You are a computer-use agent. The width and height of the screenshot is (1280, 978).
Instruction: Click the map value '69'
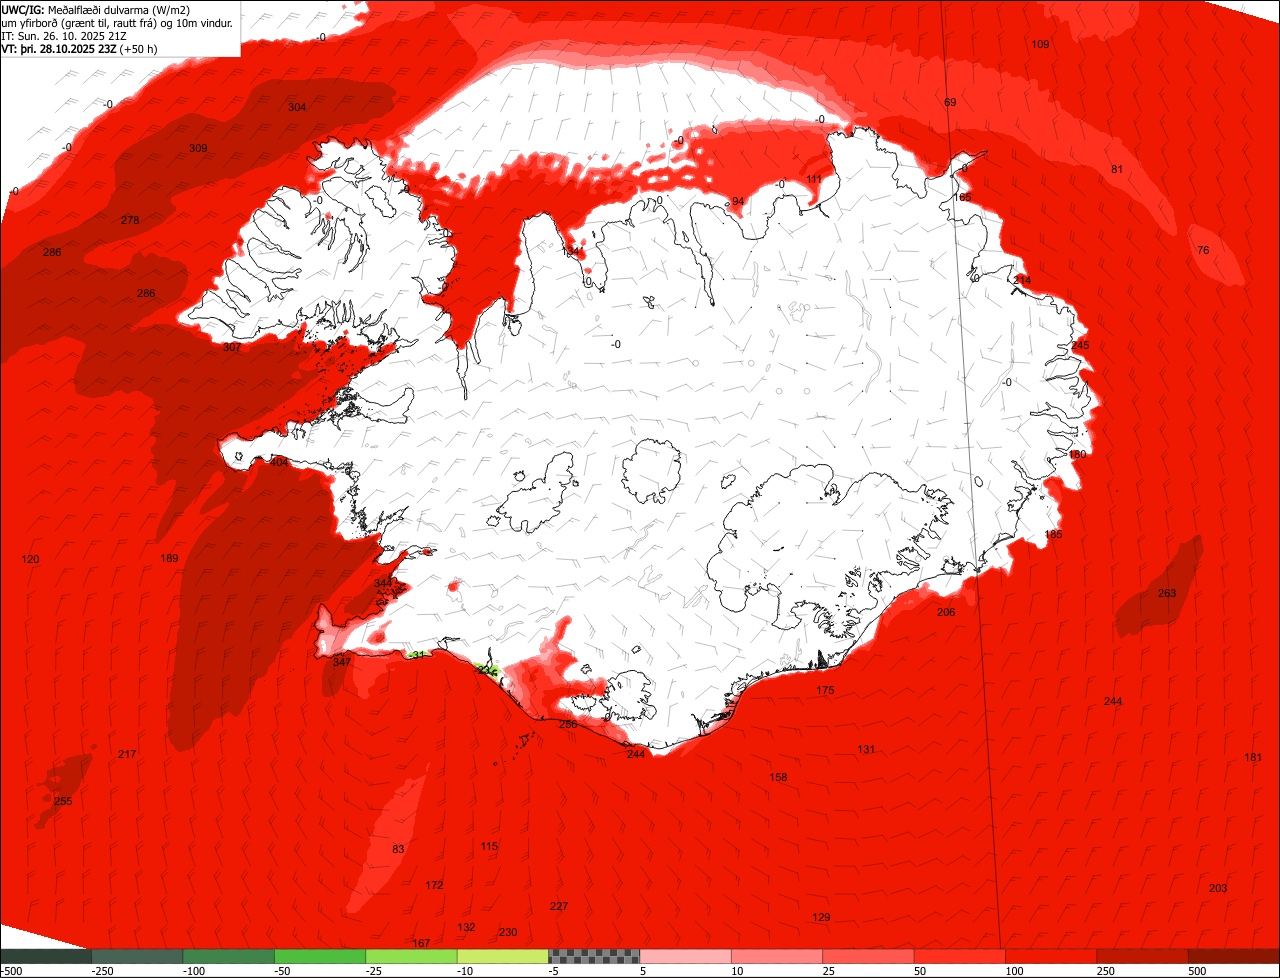[950, 103]
